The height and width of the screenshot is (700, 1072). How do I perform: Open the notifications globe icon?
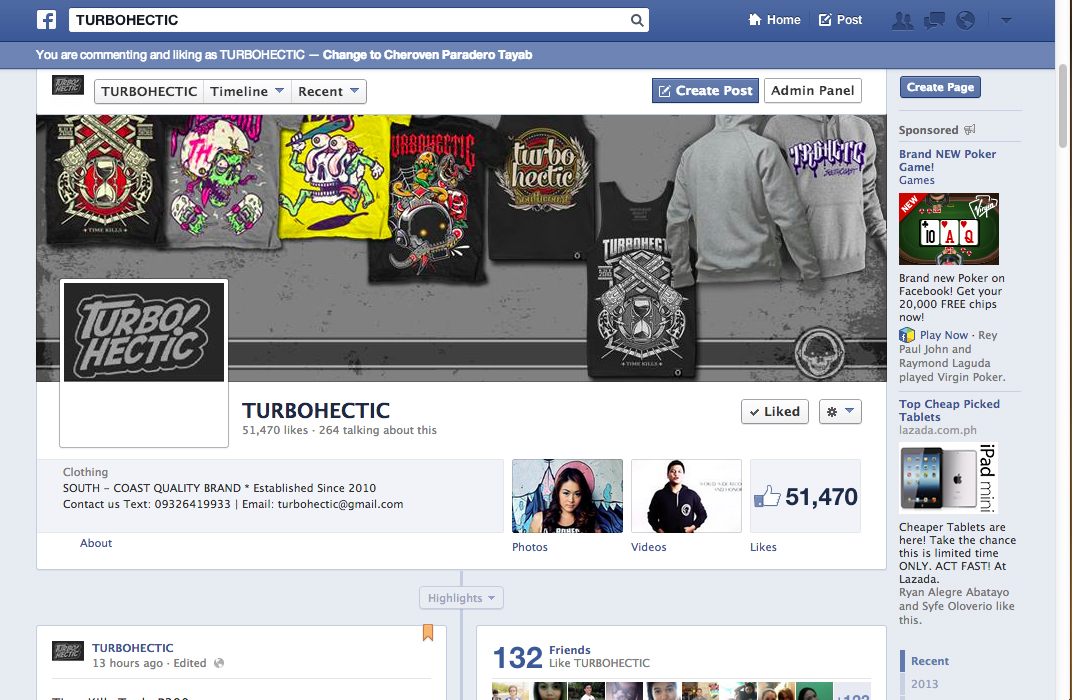(965, 21)
